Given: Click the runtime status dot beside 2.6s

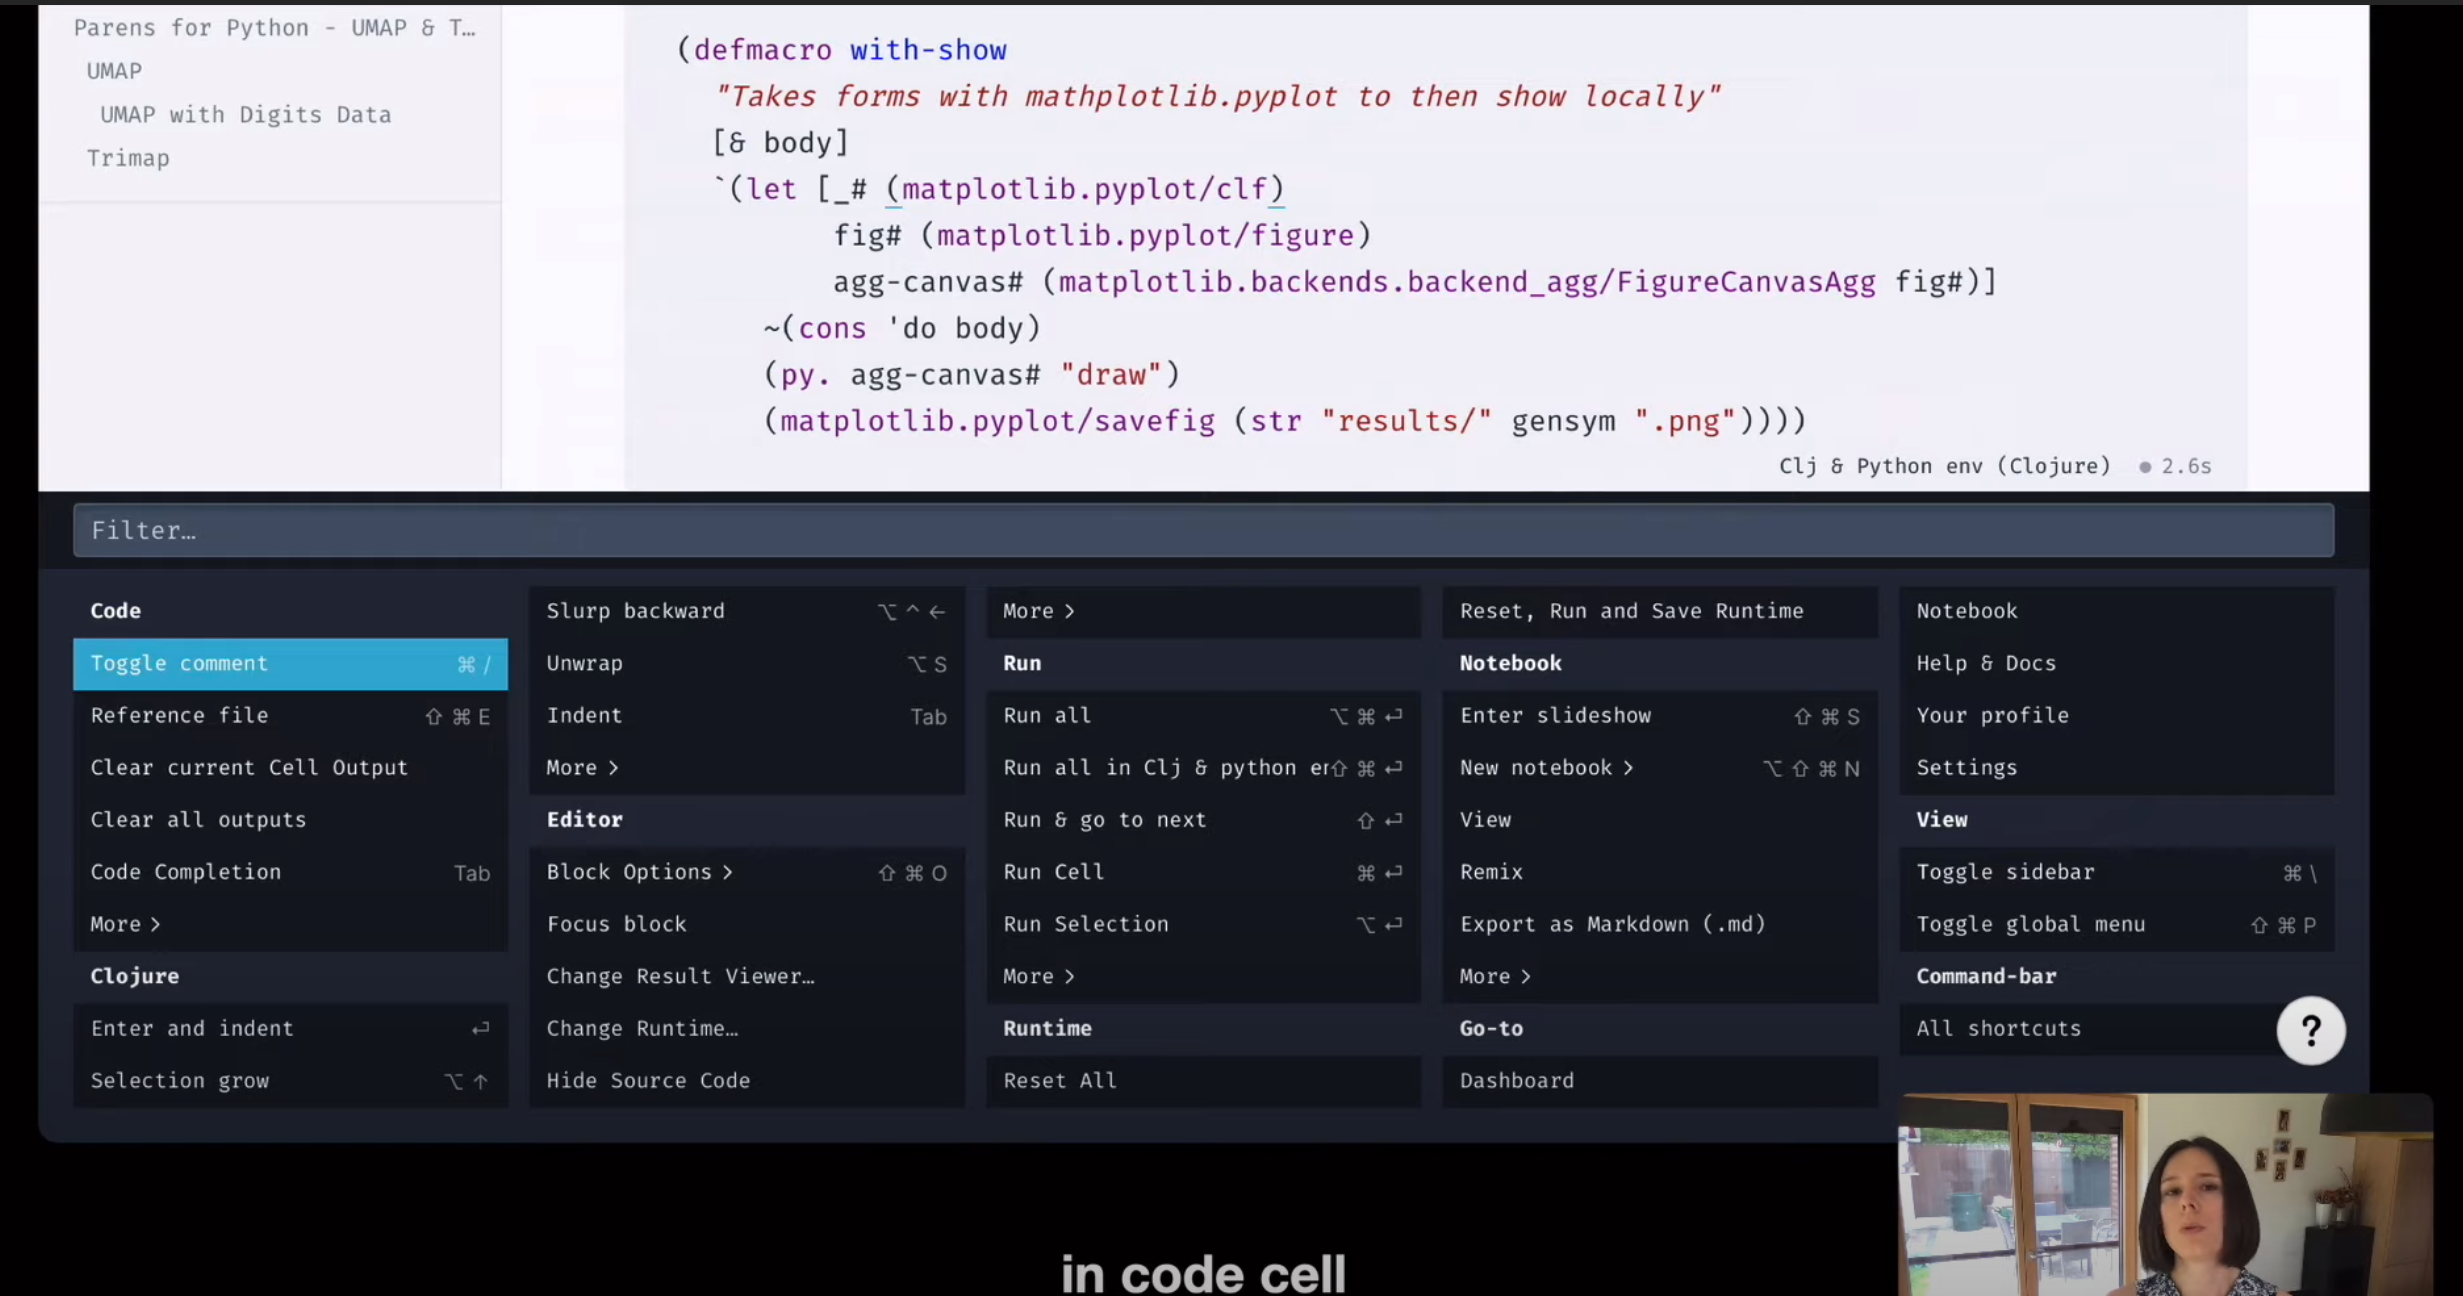Looking at the screenshot, I should pos(2145,467).
